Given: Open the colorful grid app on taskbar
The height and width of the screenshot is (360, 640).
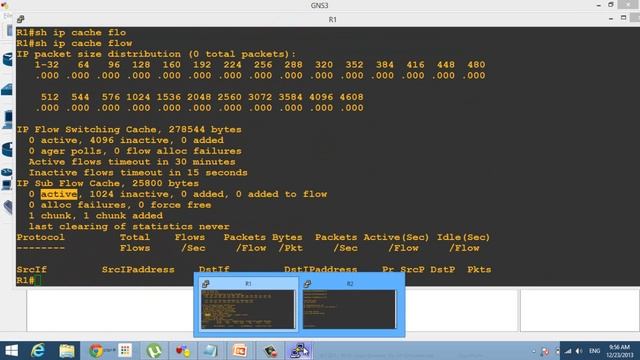Looking at the screenshot, I should [125, 351].
